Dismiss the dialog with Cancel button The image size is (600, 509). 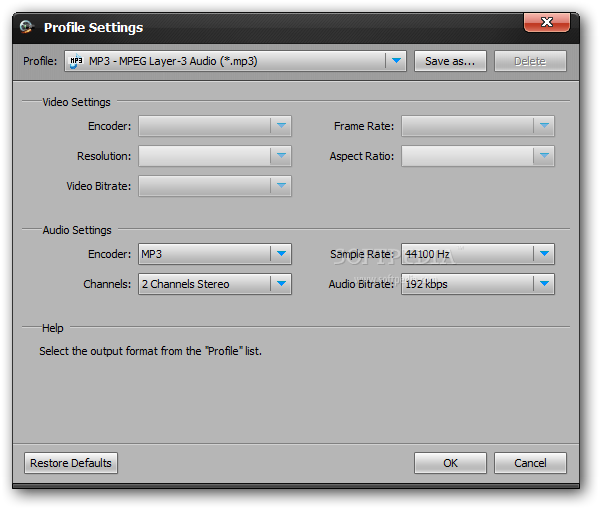coord(530,463)
